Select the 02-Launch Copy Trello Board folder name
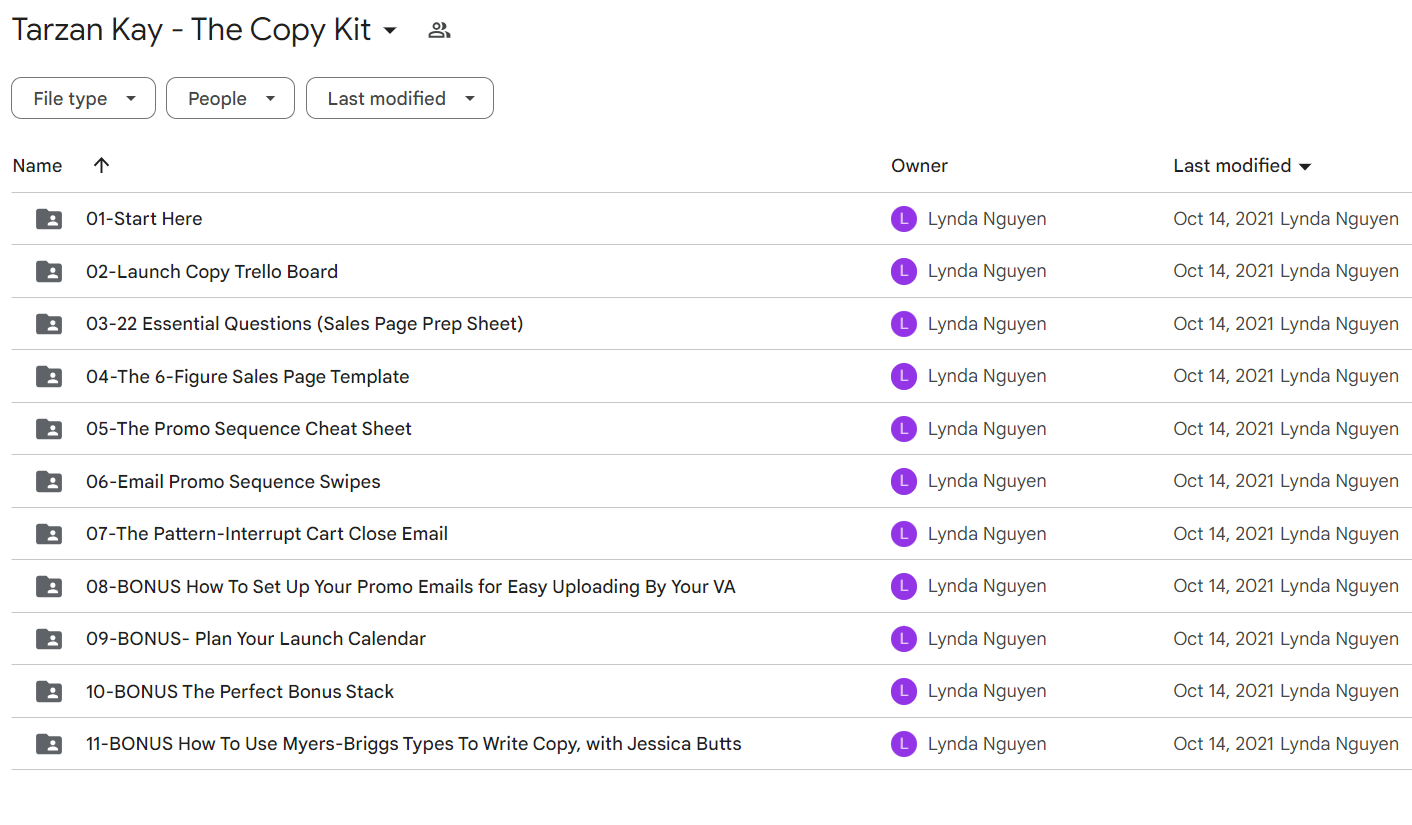1412x825 pixels. coord(212,271)
